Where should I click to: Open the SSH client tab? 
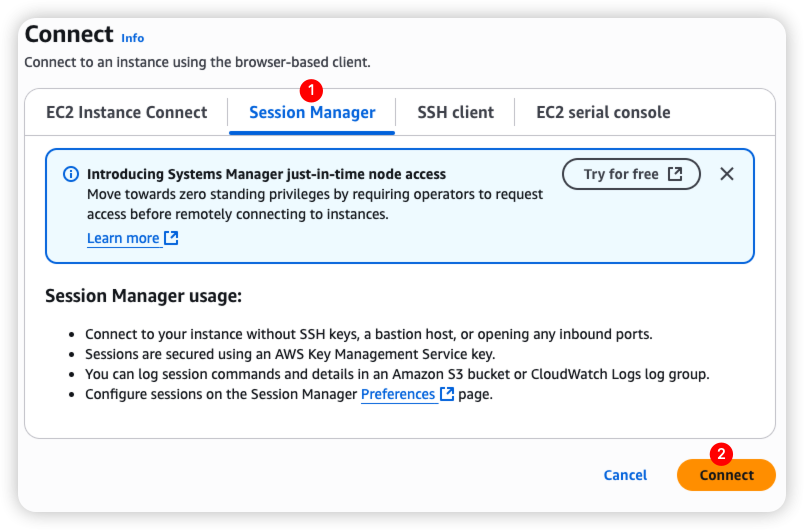coord(455,112)
